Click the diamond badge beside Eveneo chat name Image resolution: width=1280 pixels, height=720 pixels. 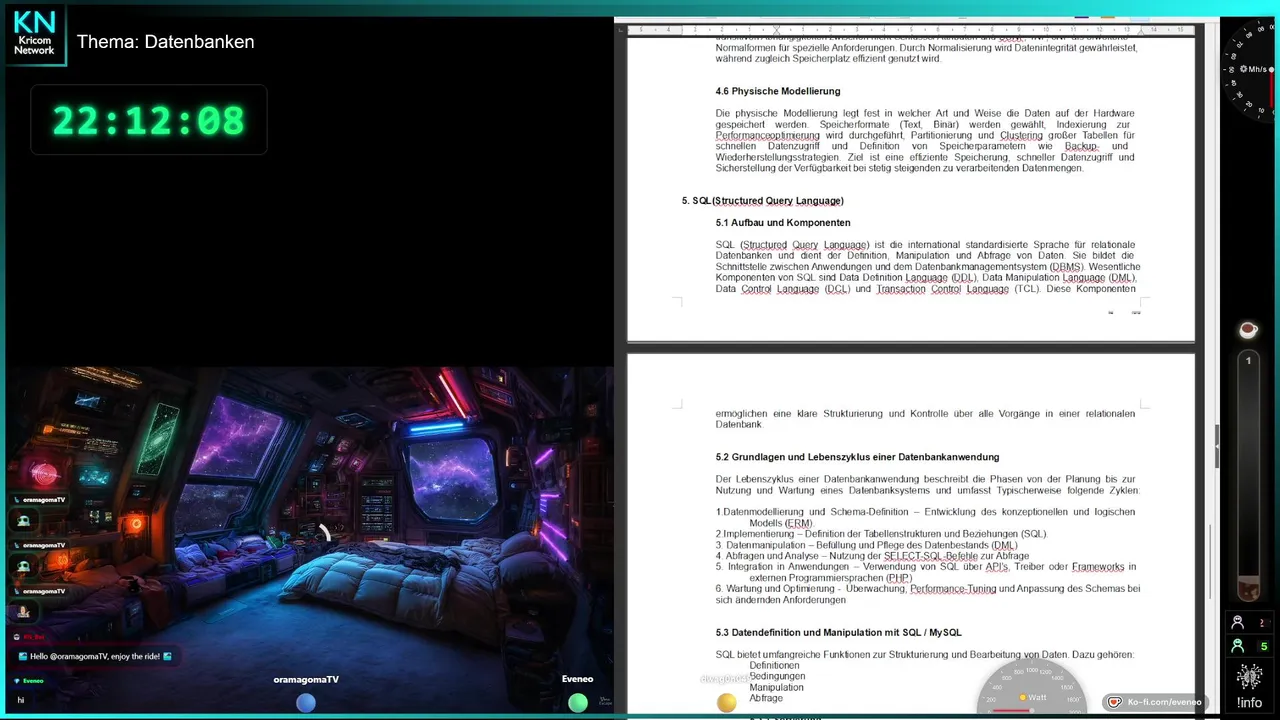coord(17,680)
